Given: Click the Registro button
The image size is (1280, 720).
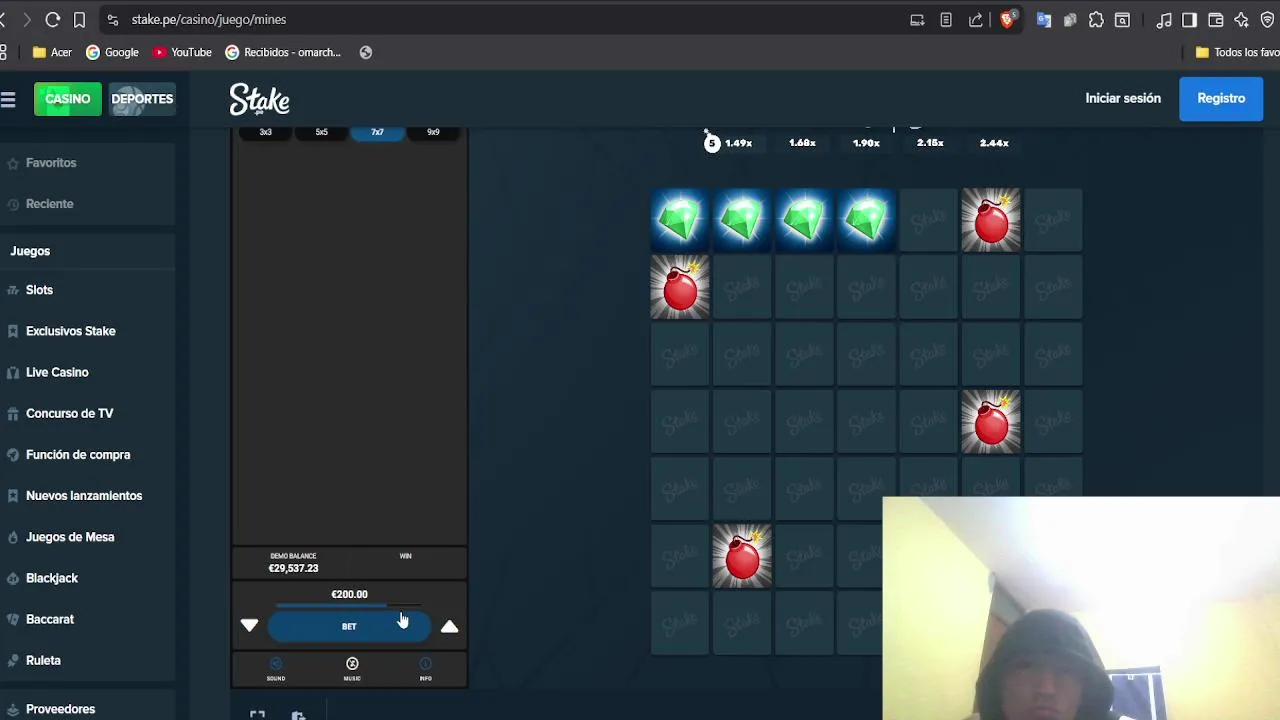Looking at the screenshot, I should (x=1221, y=98).
